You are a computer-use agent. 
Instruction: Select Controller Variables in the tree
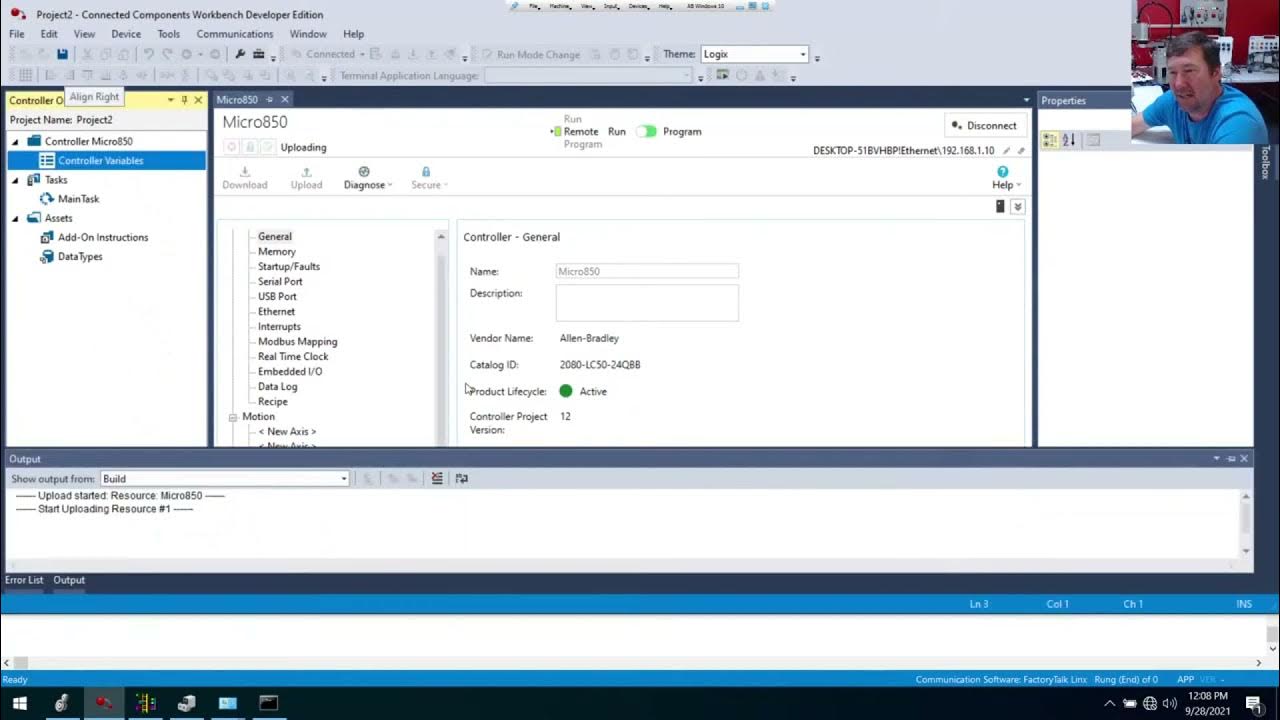pyautogui.click(x=100, y=160)
